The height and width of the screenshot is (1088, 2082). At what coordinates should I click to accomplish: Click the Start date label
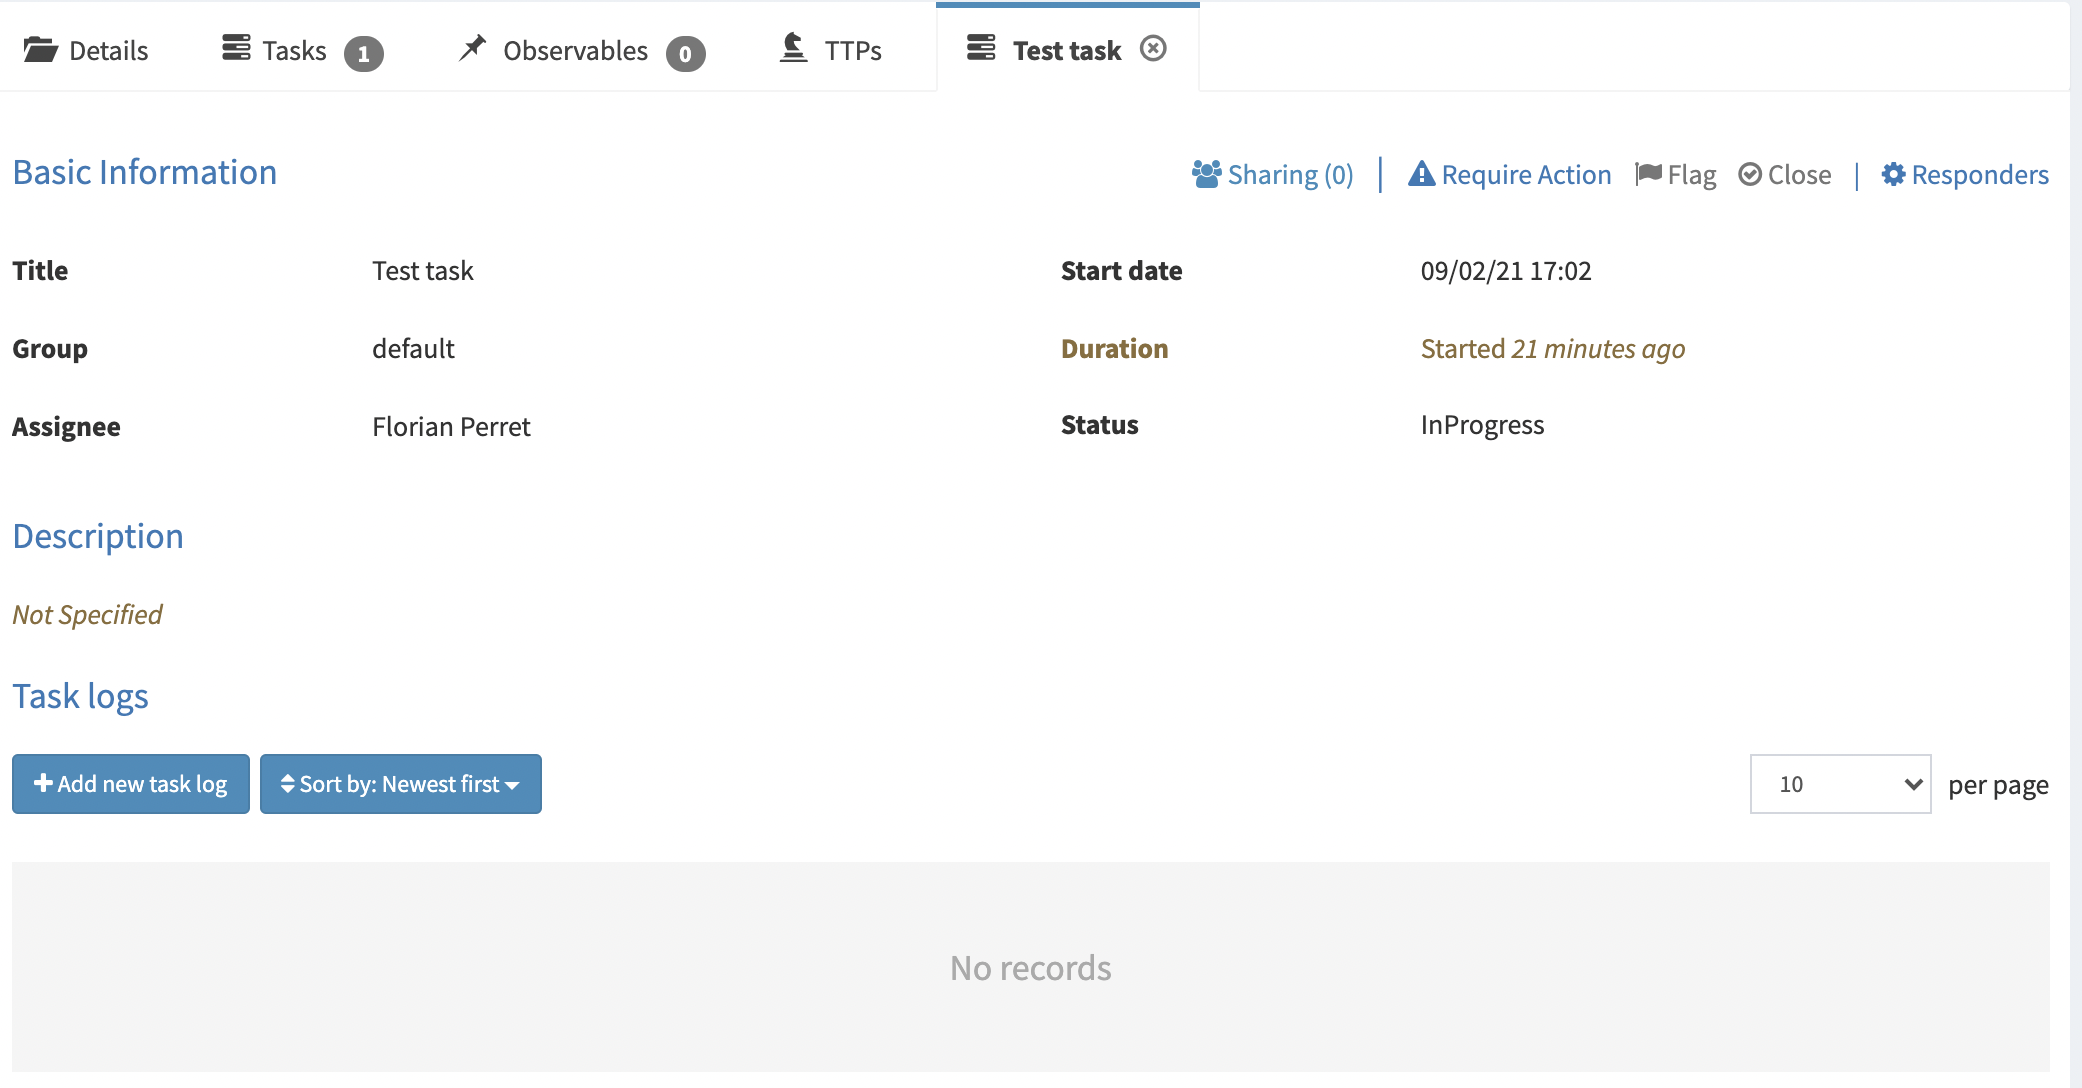click(1121, 271)
